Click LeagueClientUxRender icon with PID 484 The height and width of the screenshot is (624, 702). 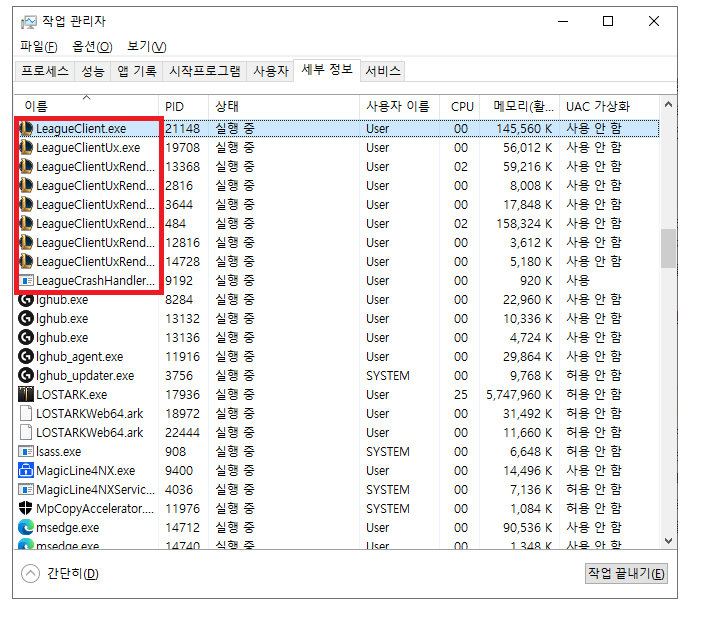(26, 223)
